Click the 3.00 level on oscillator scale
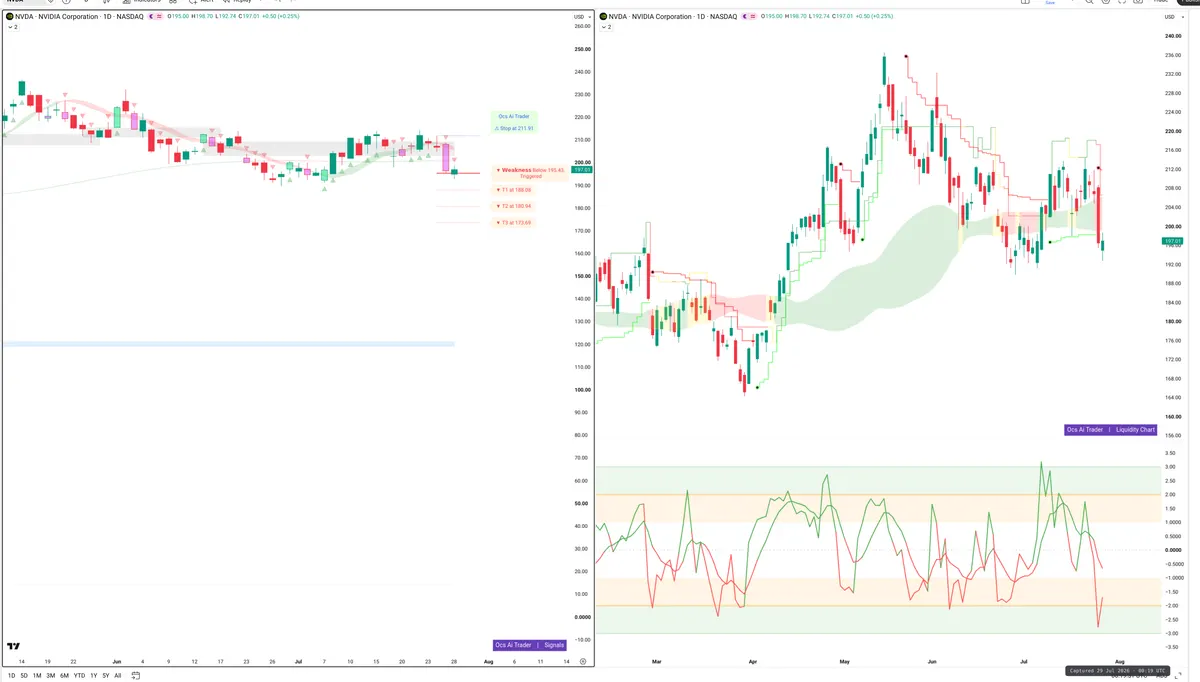The width and height of the screenshot is (1200, 682). coord(1170,467)
